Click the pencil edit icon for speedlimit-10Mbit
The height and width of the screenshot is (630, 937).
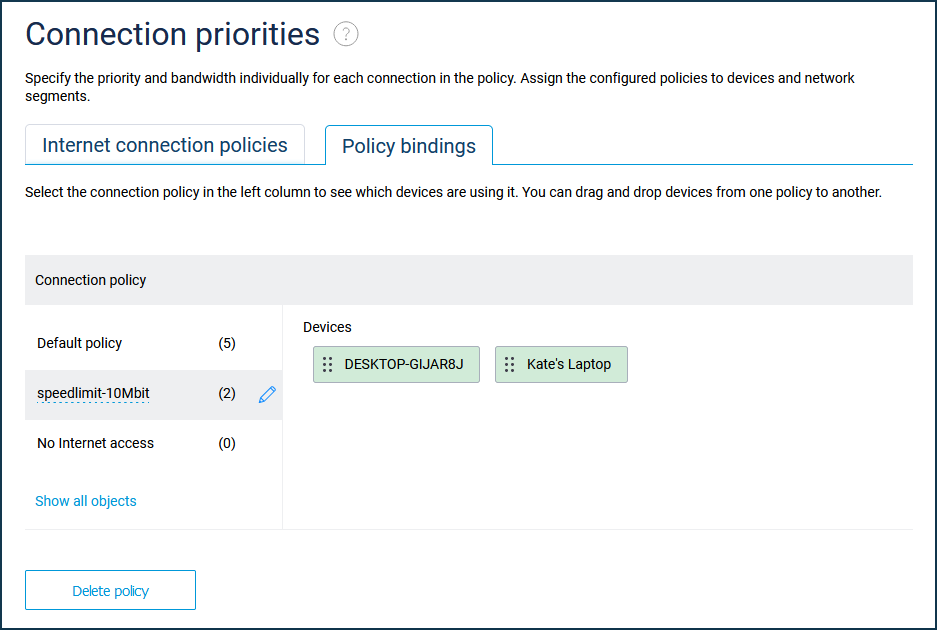point(267,394)
